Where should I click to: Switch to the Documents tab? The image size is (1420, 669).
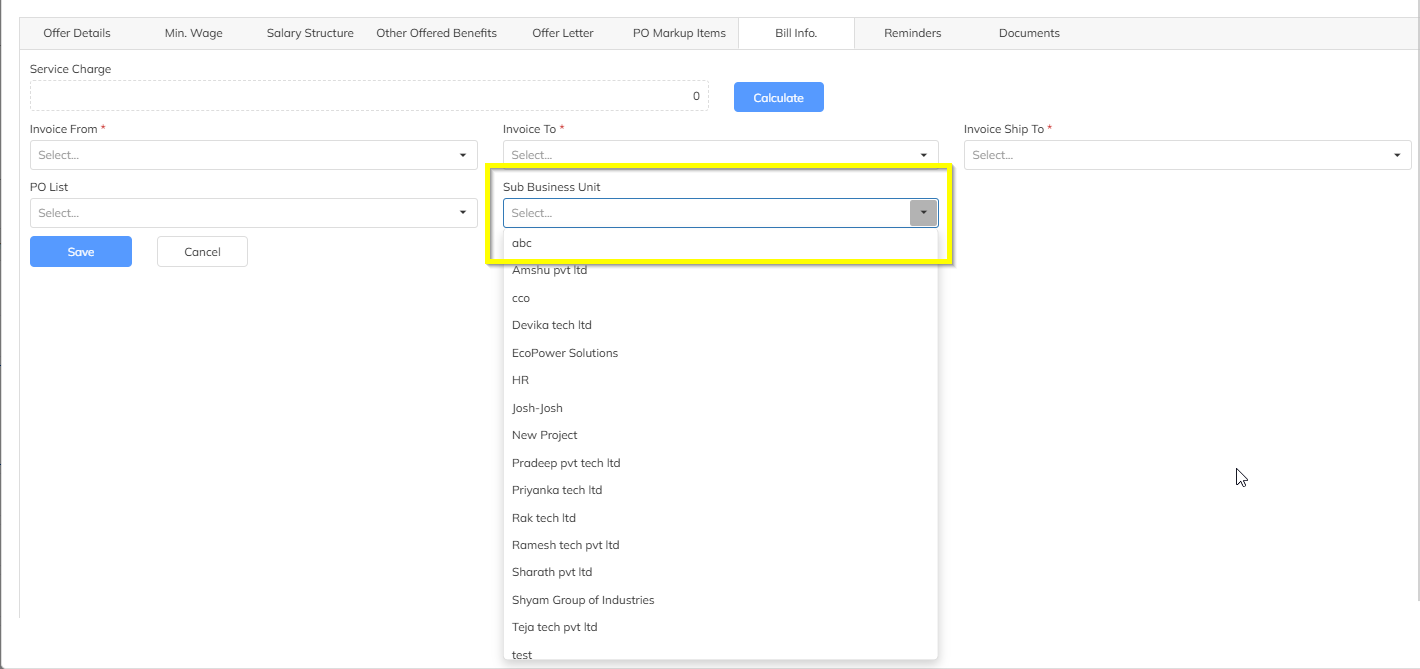coord(1029,33)
